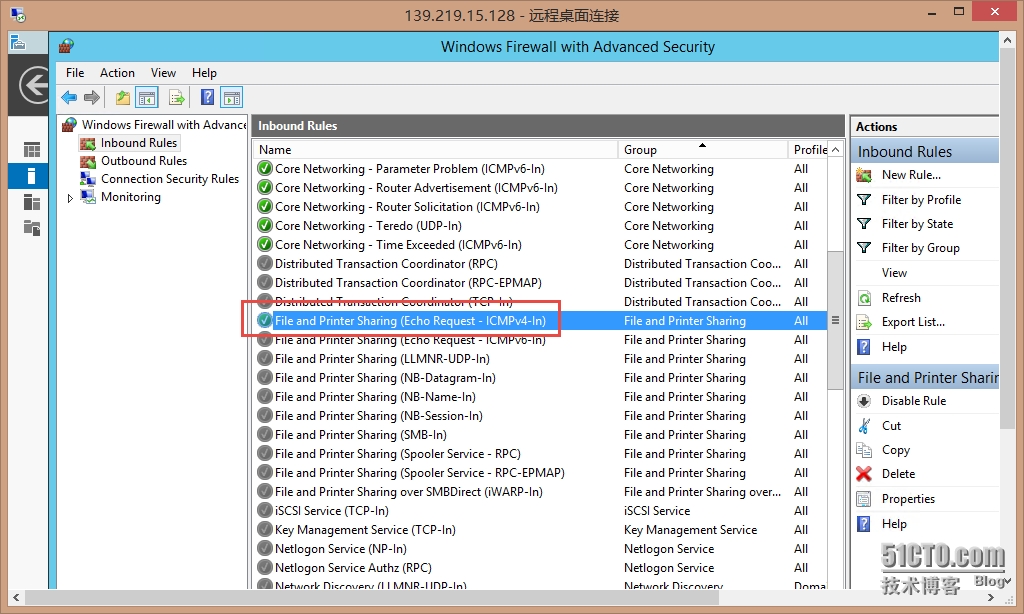
Task: Minimize the remote desktop connection window
Action: (x=931, y=12)
